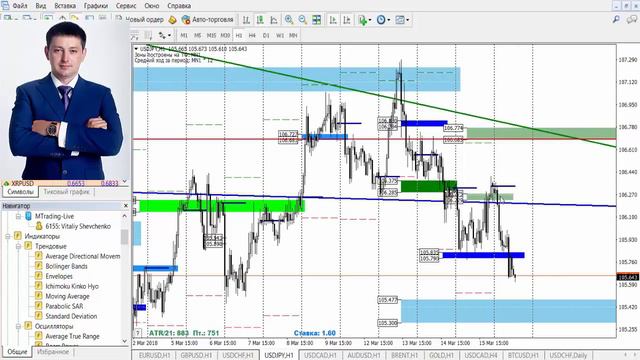Open the Сервис menu
The height and width of the screenshot is (360, 640).
pos(126,6)
